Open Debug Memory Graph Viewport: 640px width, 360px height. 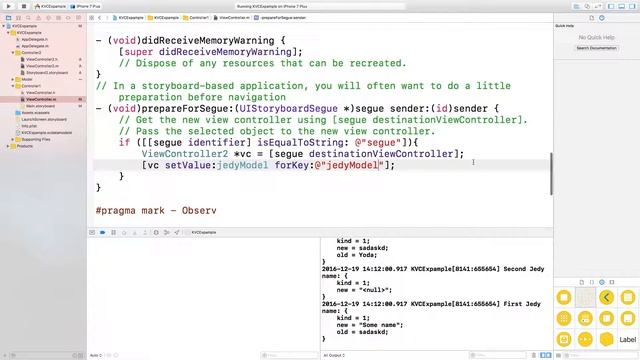[167, 232]
